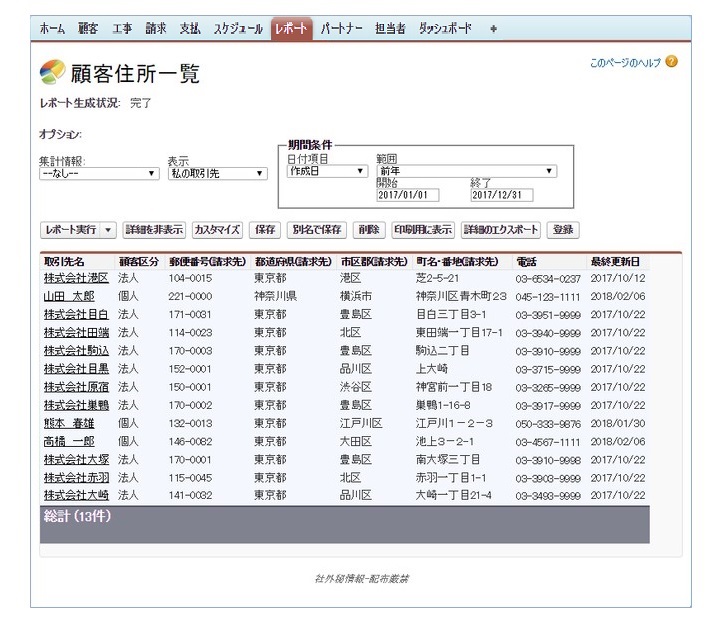Screen dimensions: 720x630
Task: Open the 日付項目 dropdown set to 作成日
Action: [x=327, y=171]
